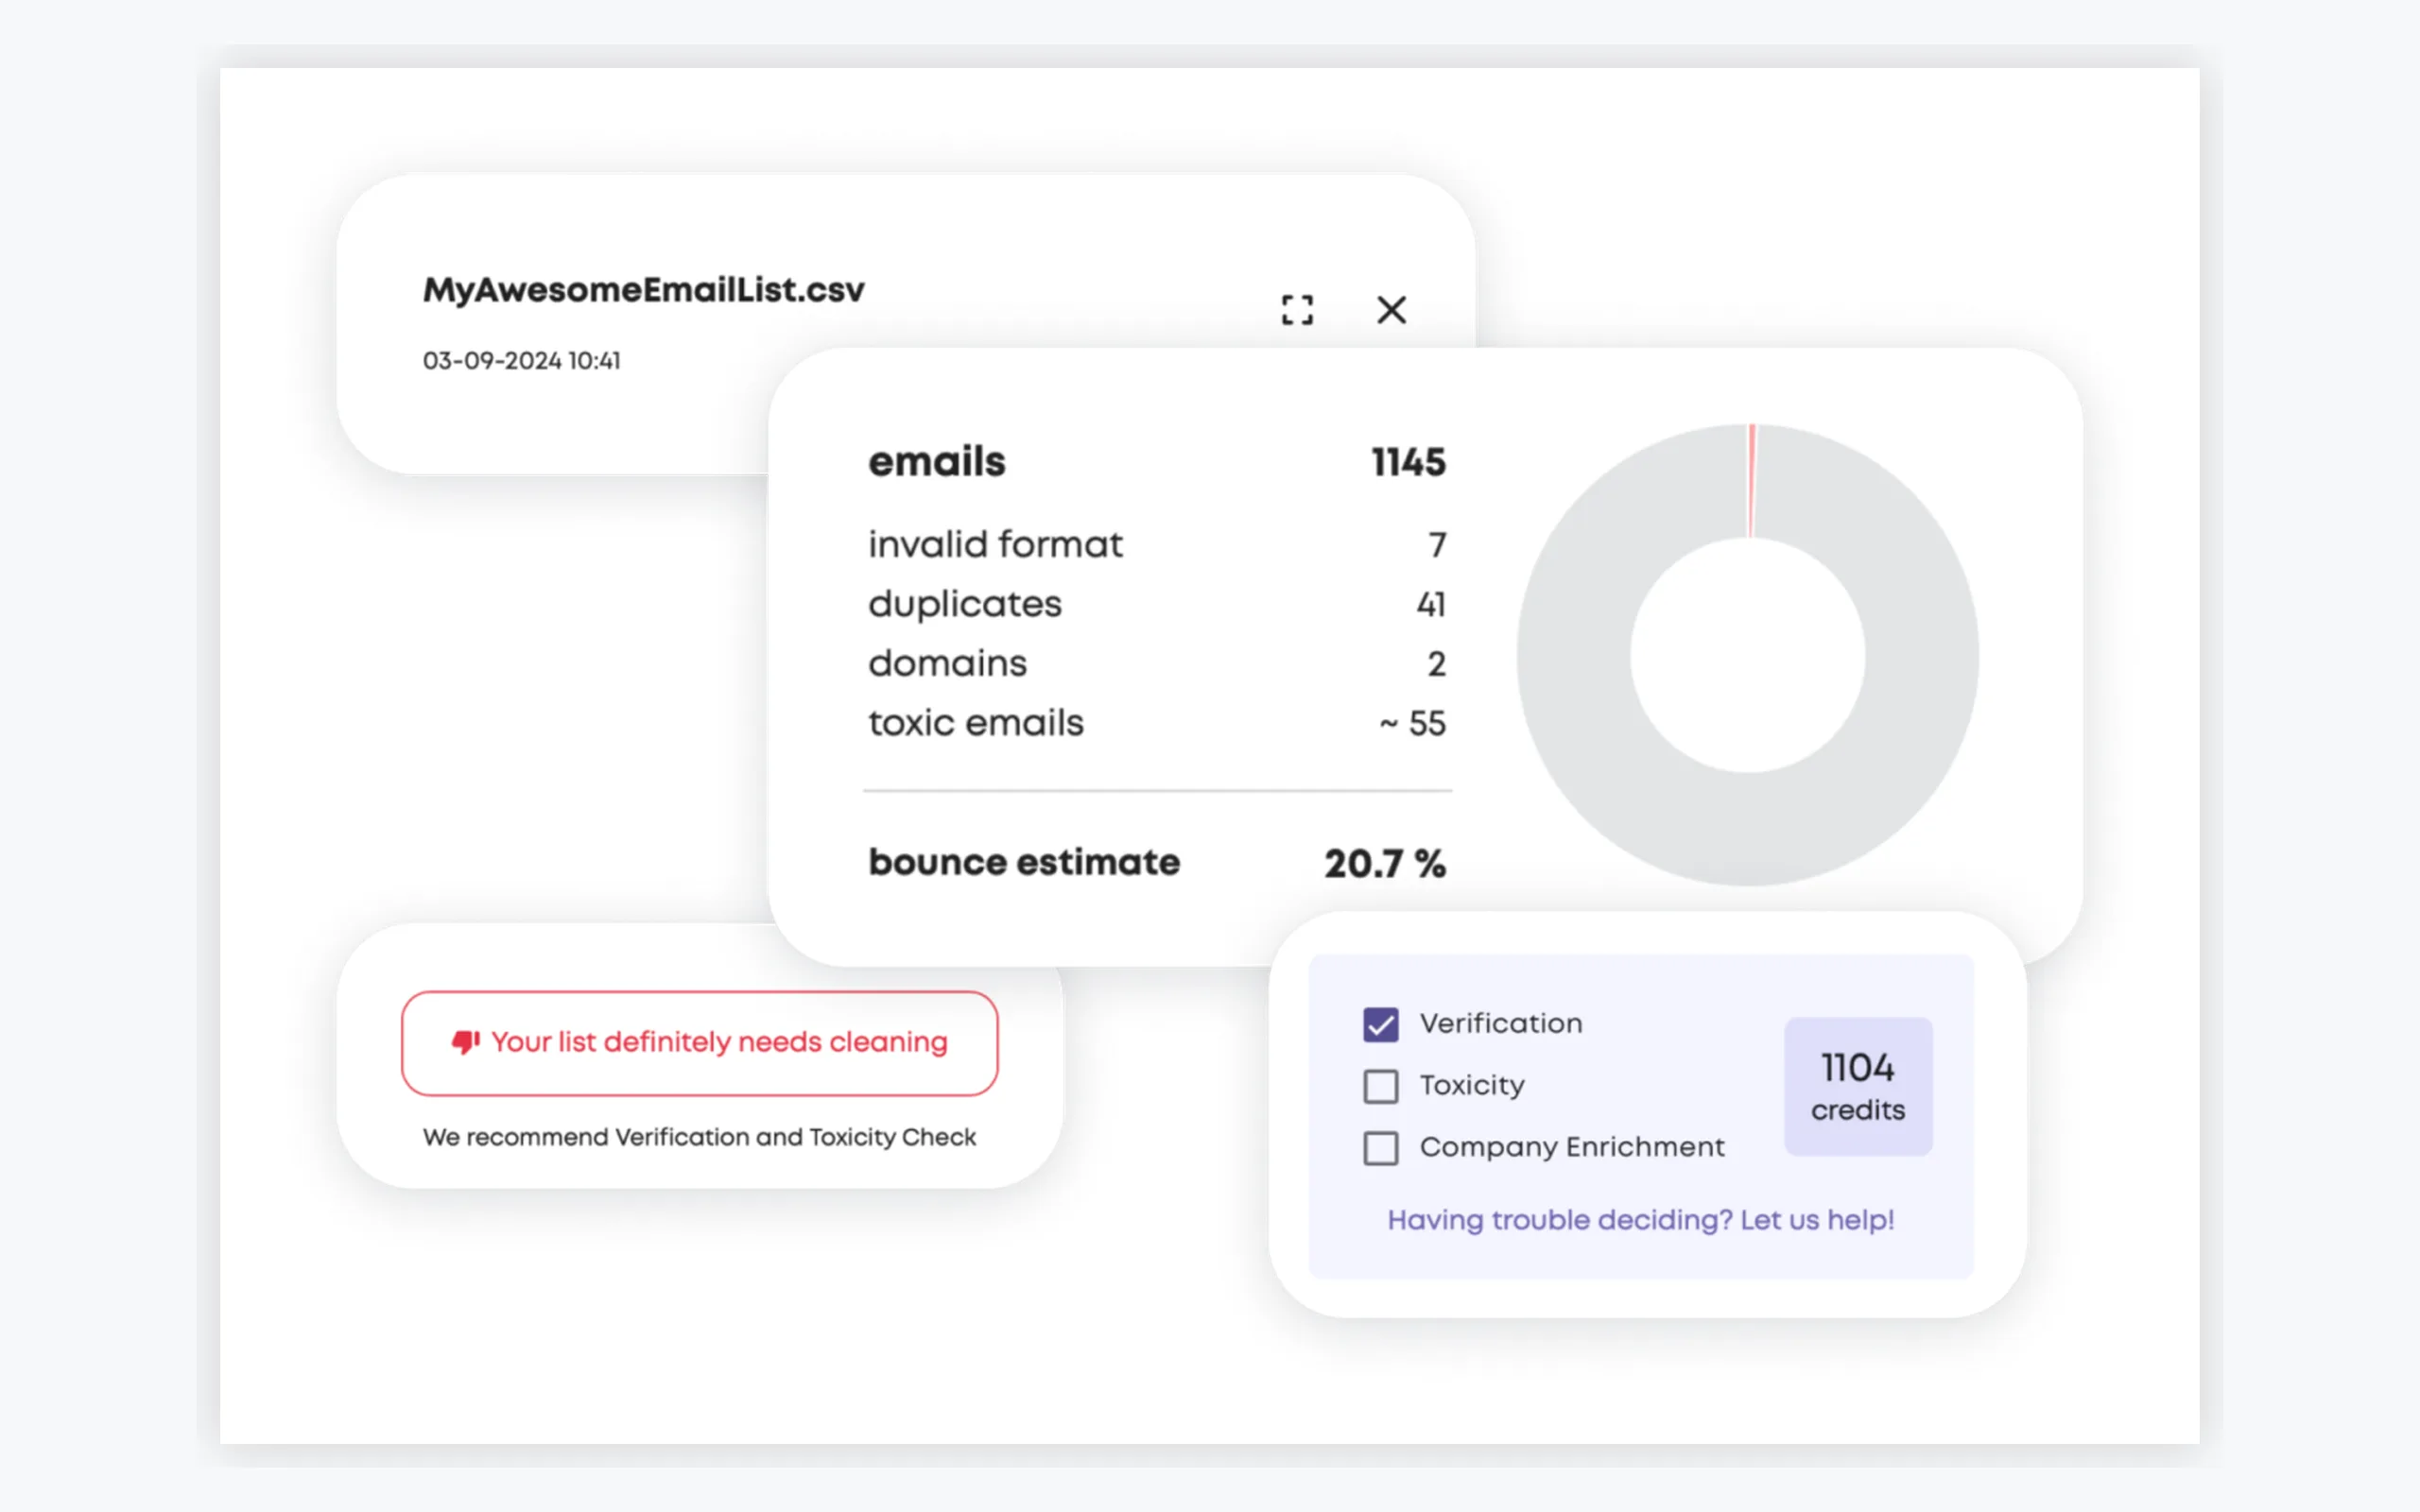2420x1512 pixels.
Task: Click the 'invalid format' row label
Action: tap(995, 545)
